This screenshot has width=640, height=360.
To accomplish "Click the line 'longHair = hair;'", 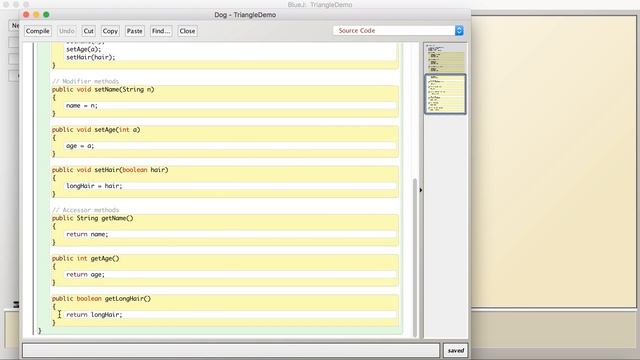I will click(x=94, y=186).
